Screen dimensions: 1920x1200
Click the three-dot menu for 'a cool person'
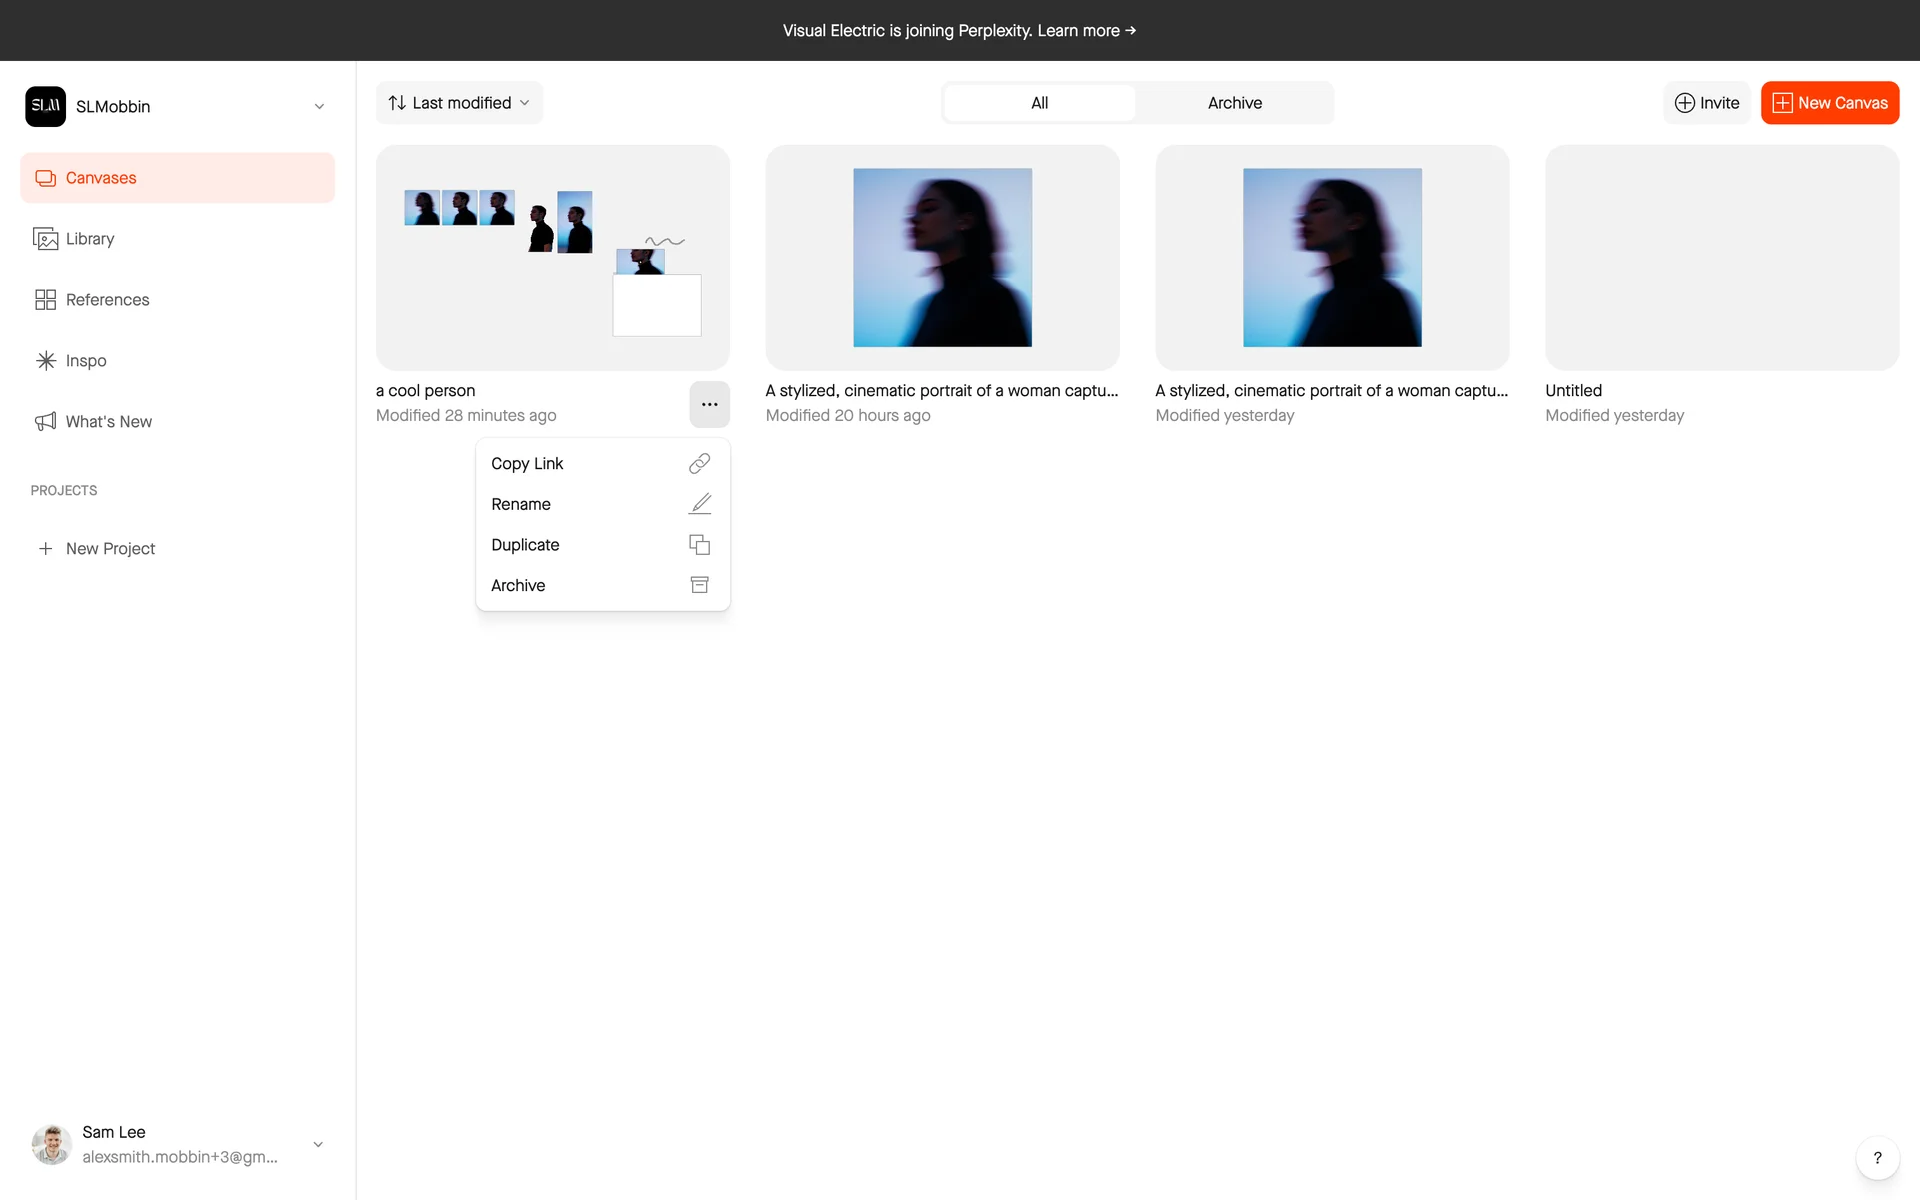click(x=709, y=405)
